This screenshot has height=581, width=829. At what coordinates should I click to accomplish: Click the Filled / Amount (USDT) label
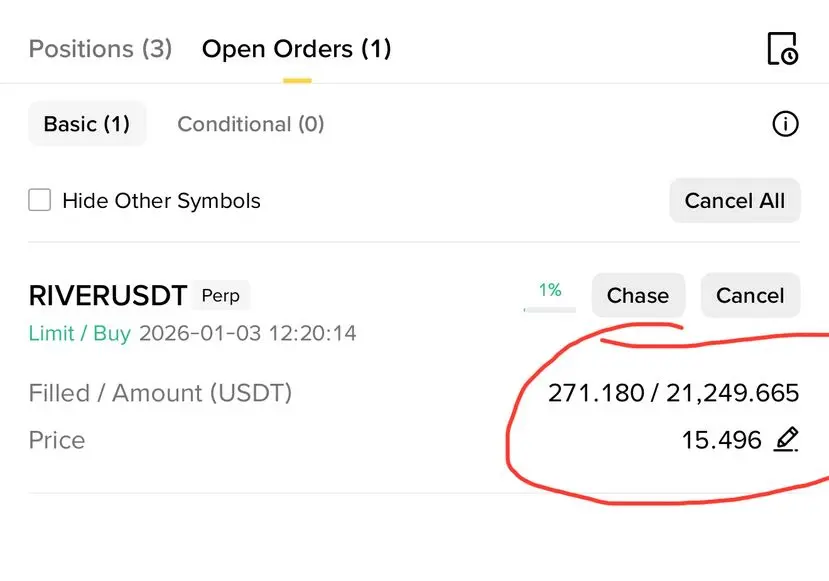point(160,393)
